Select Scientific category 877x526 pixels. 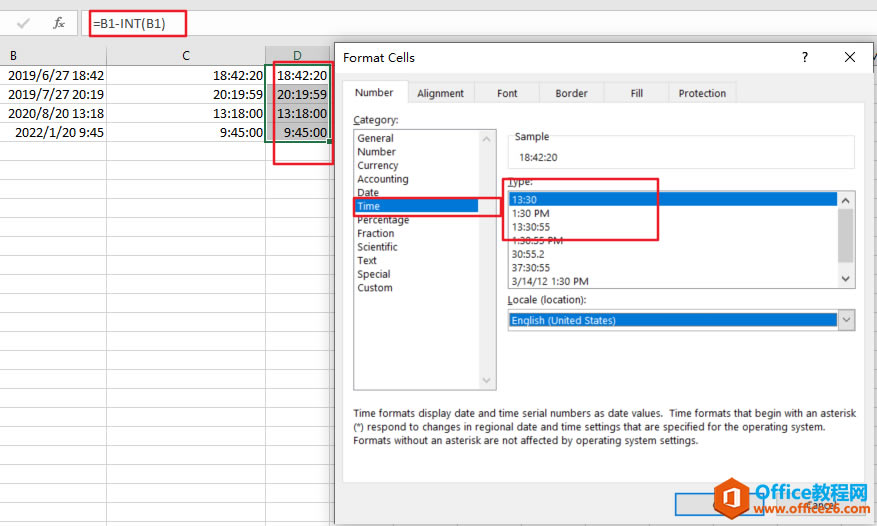(417, 247)
